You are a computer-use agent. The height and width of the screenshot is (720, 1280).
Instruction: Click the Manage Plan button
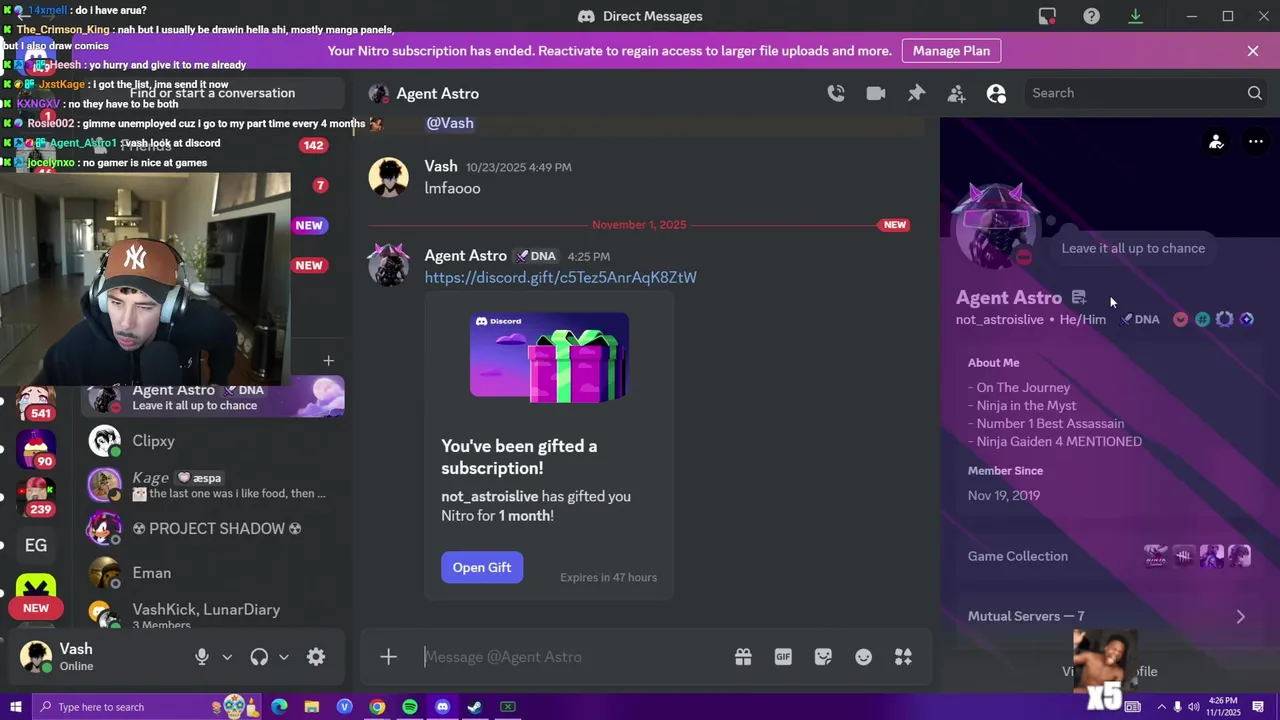tap(951, 51)
